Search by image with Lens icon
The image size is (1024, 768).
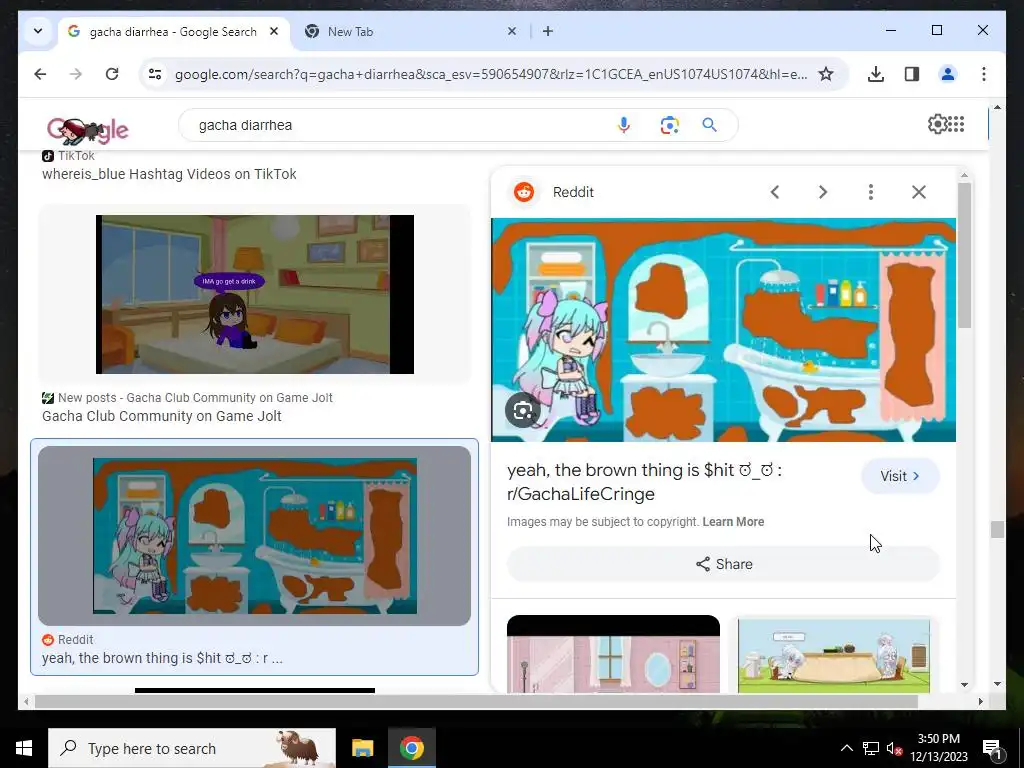coord(669,125)
